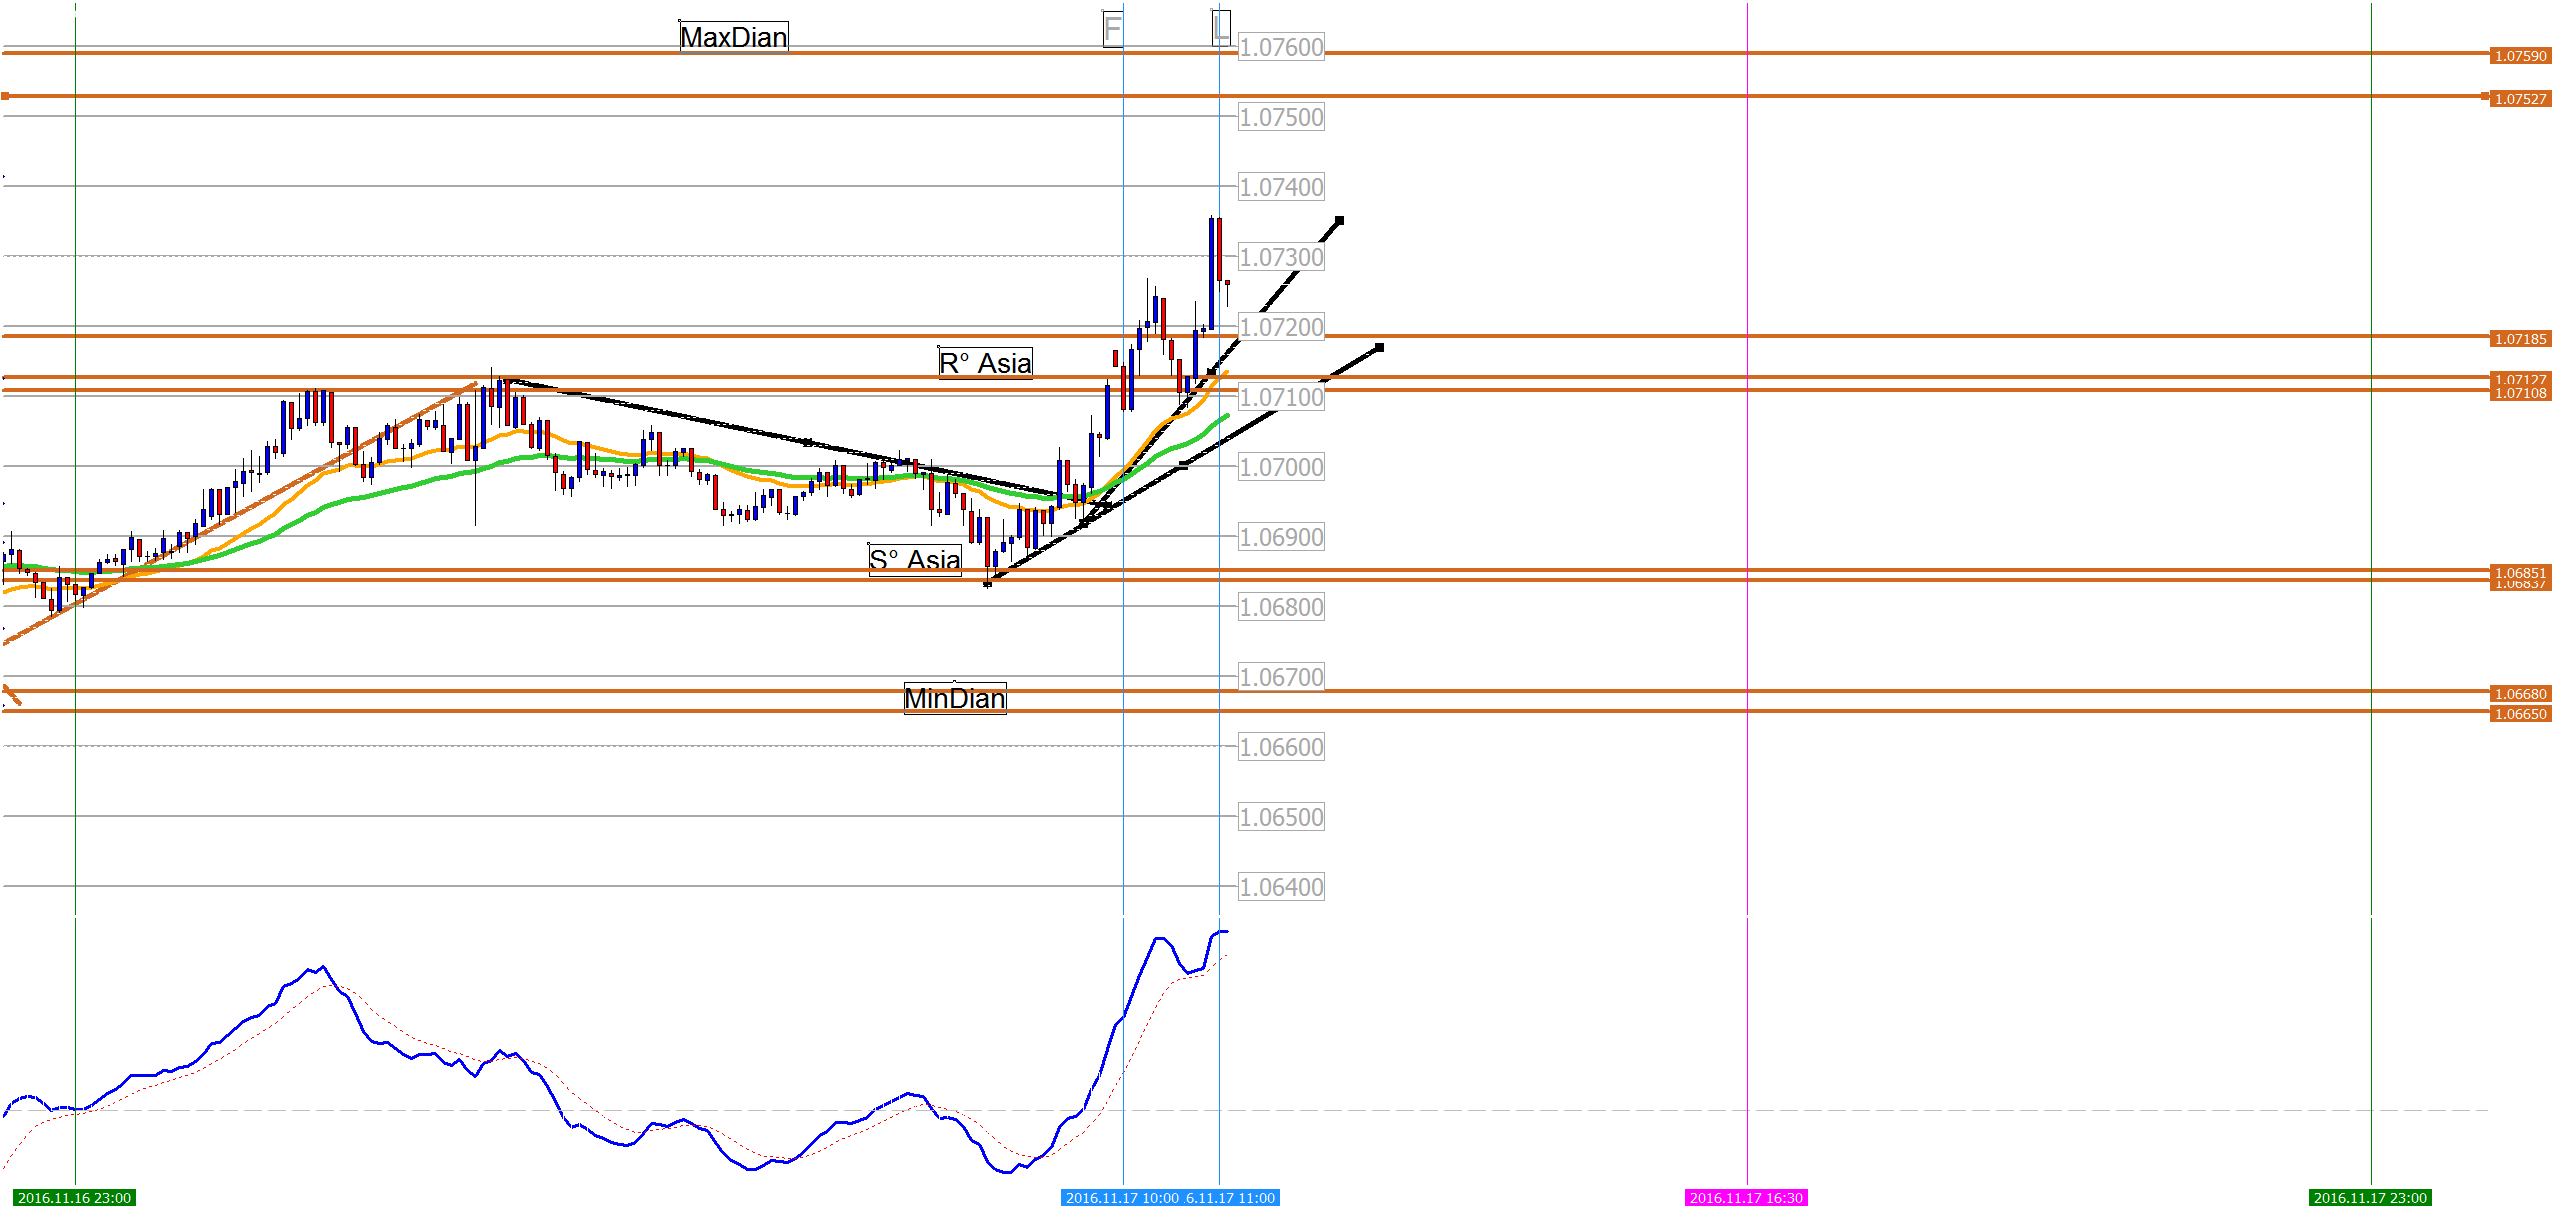Select the 1.06400 grid price label
Screen dimensions: 2556x1212
(1281, 887)
